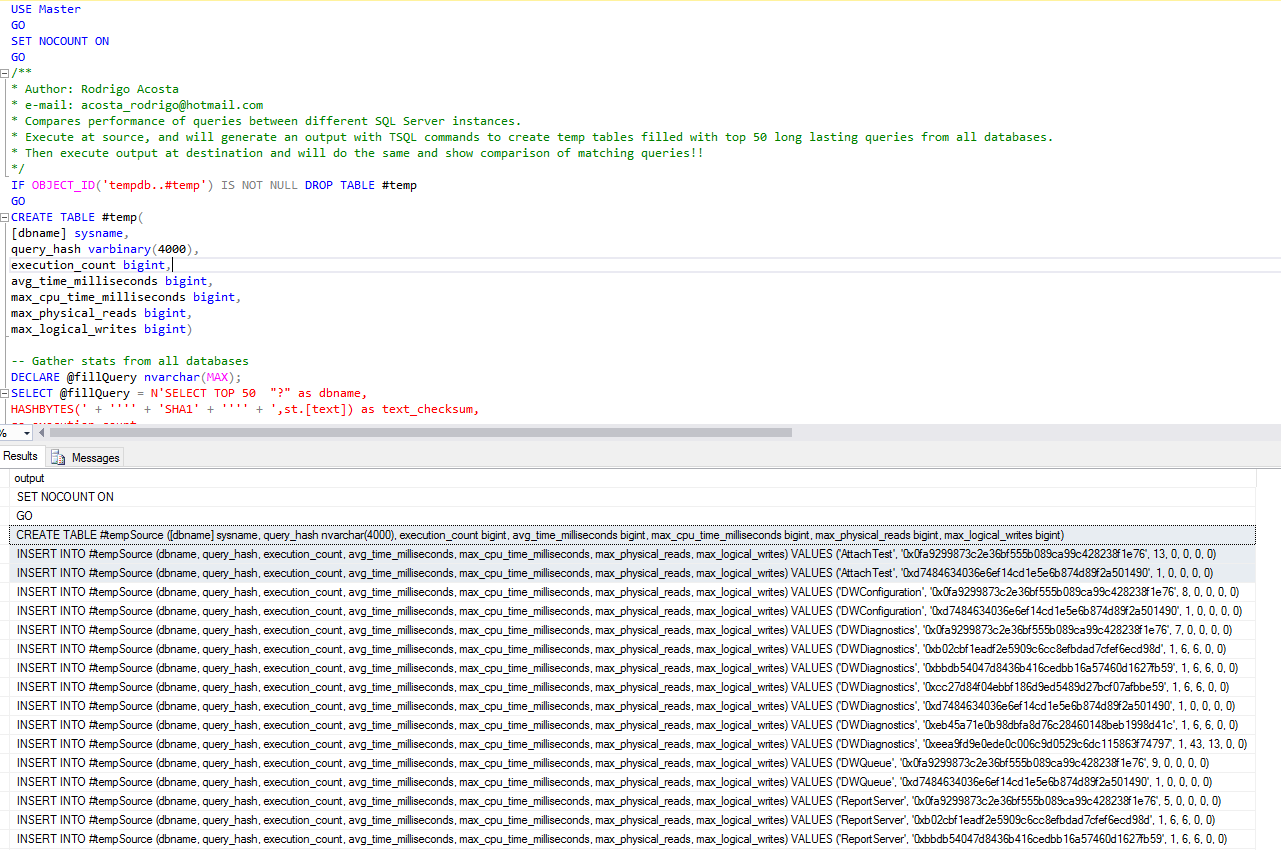
Task: Click the "query_hash varbinary(4000)," line in editor
Action: click(106, 249)
